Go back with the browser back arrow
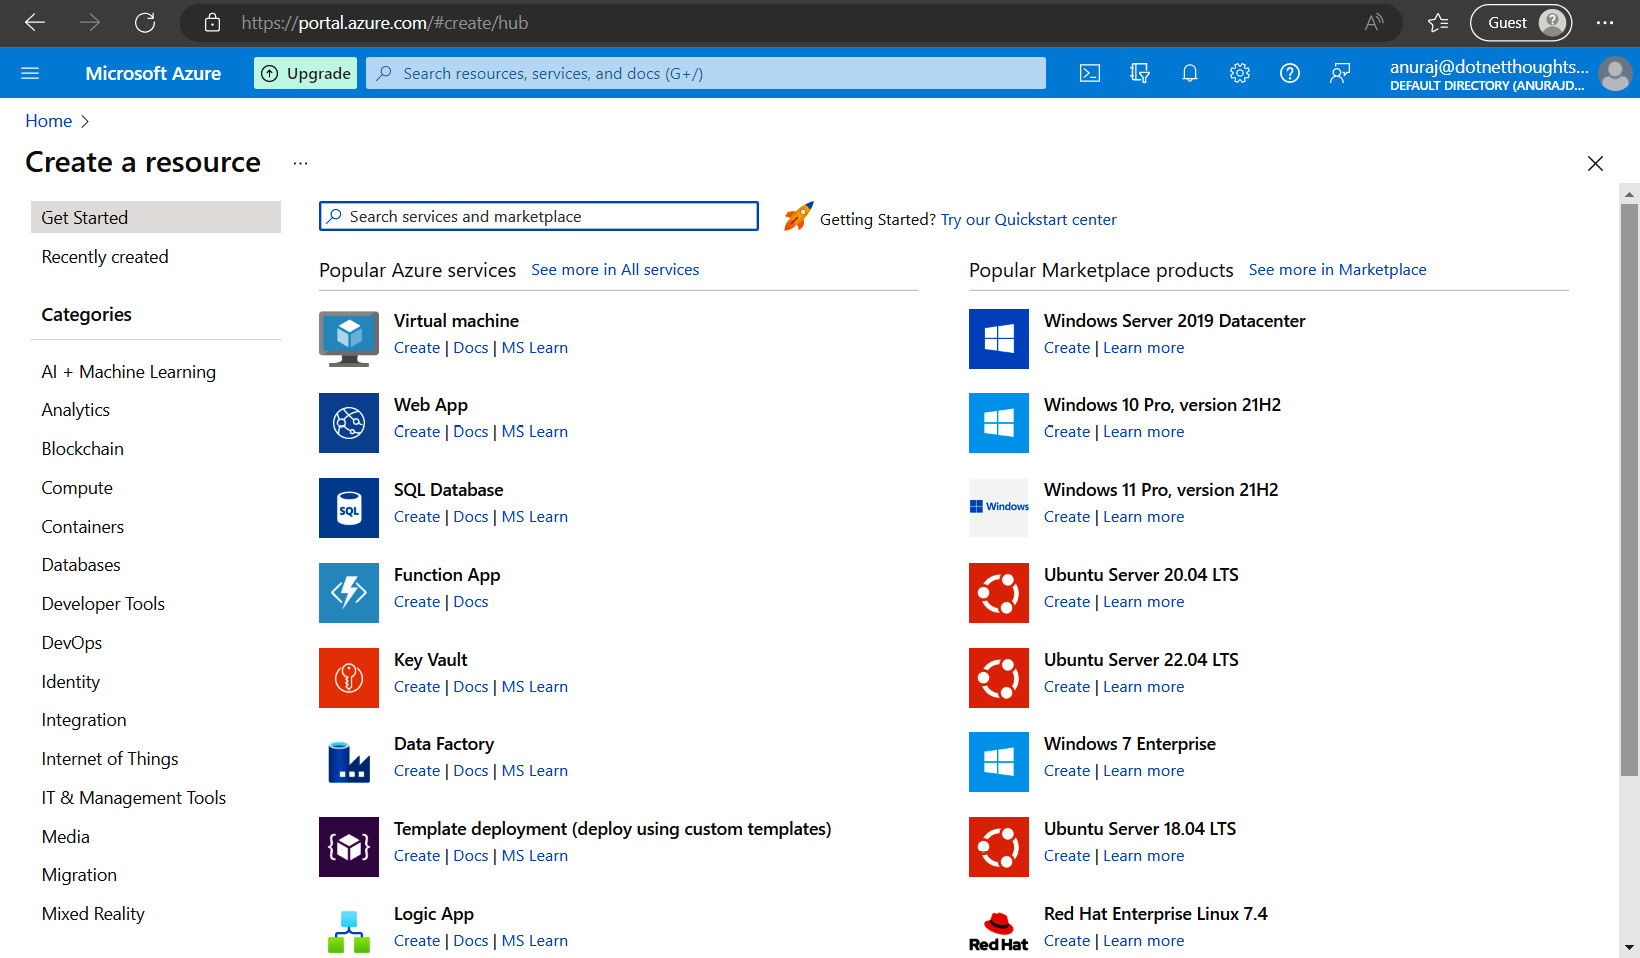 [x=35, y=22]
